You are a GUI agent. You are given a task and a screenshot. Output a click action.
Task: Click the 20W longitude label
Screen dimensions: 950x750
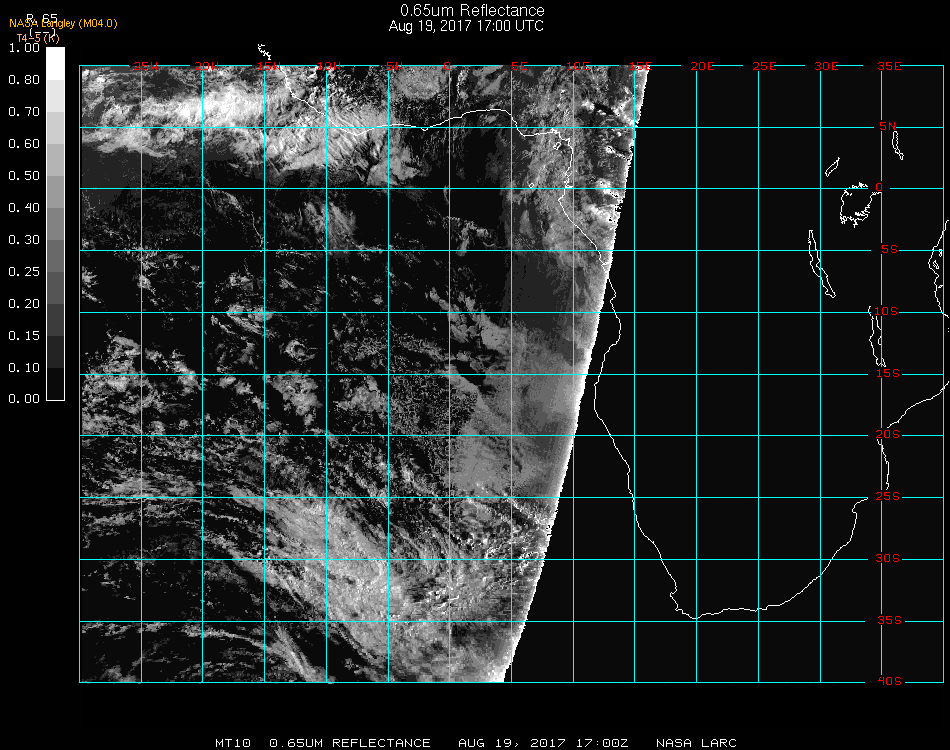(207, 66)
